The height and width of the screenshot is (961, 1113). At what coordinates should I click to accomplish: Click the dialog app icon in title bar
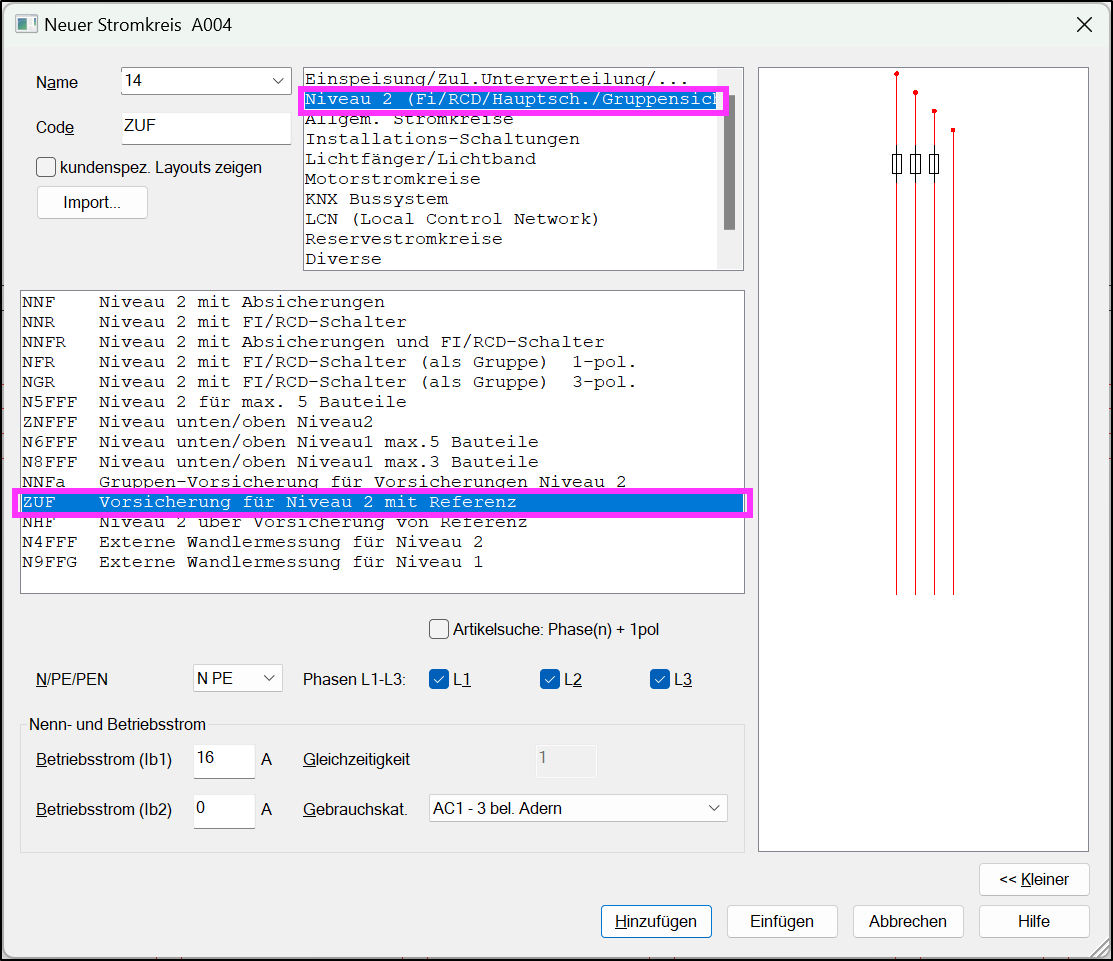click(x=26, y=24)
